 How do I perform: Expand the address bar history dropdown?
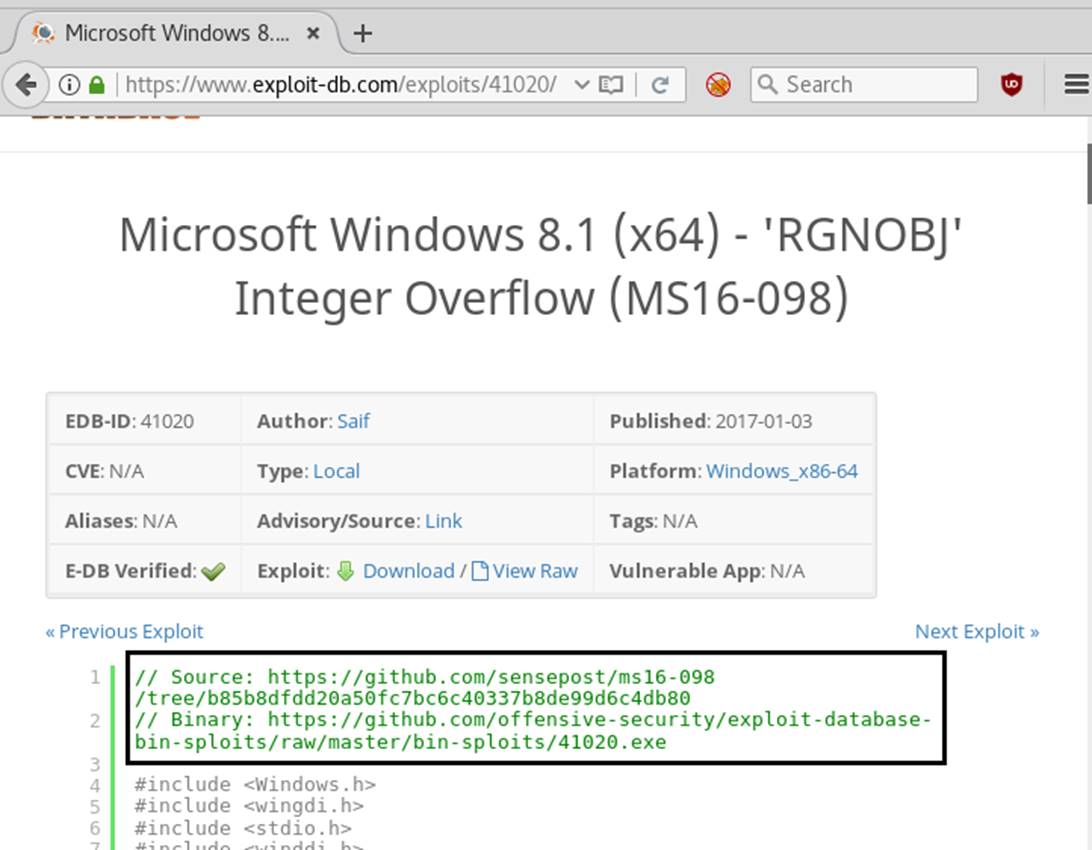(x=581, y=85)
